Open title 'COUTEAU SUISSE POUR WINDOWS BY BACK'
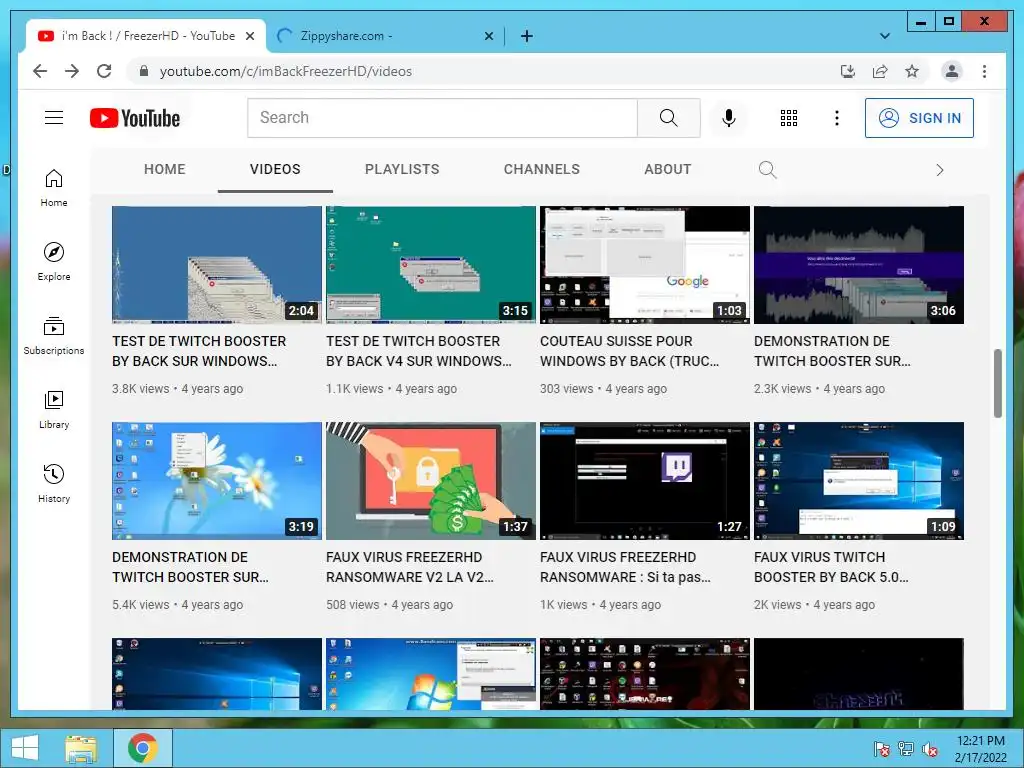The height and width of the screenshot is (768, 1024). click(x=630, y=351)
